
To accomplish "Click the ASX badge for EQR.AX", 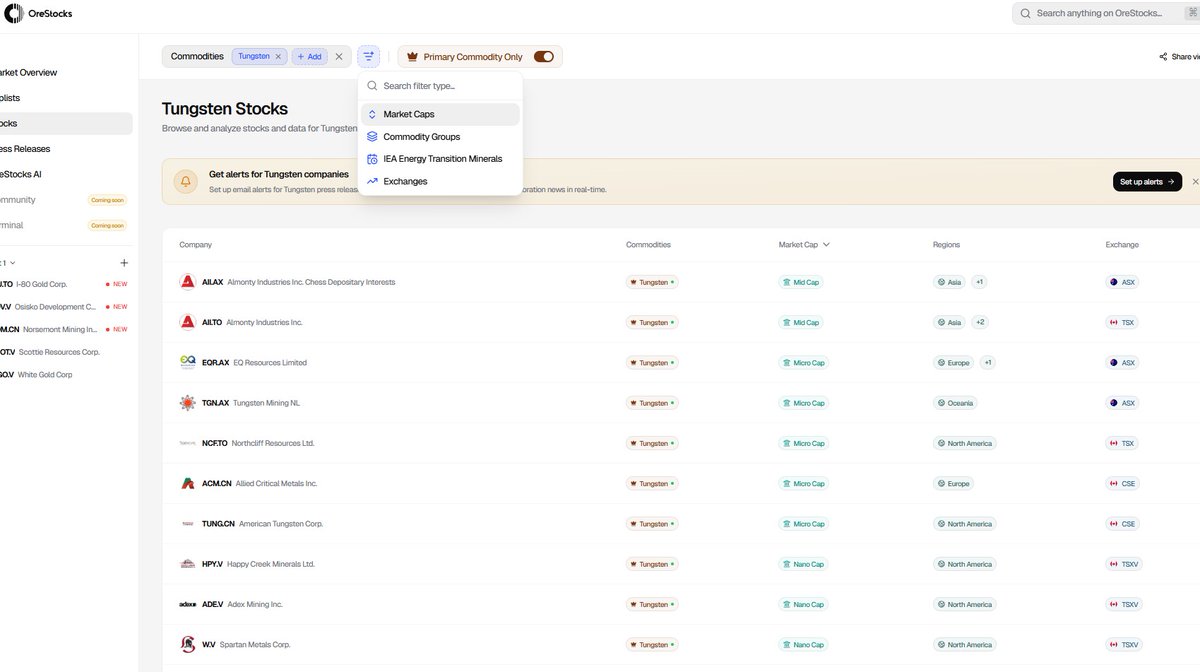I will pos(1122,363).
